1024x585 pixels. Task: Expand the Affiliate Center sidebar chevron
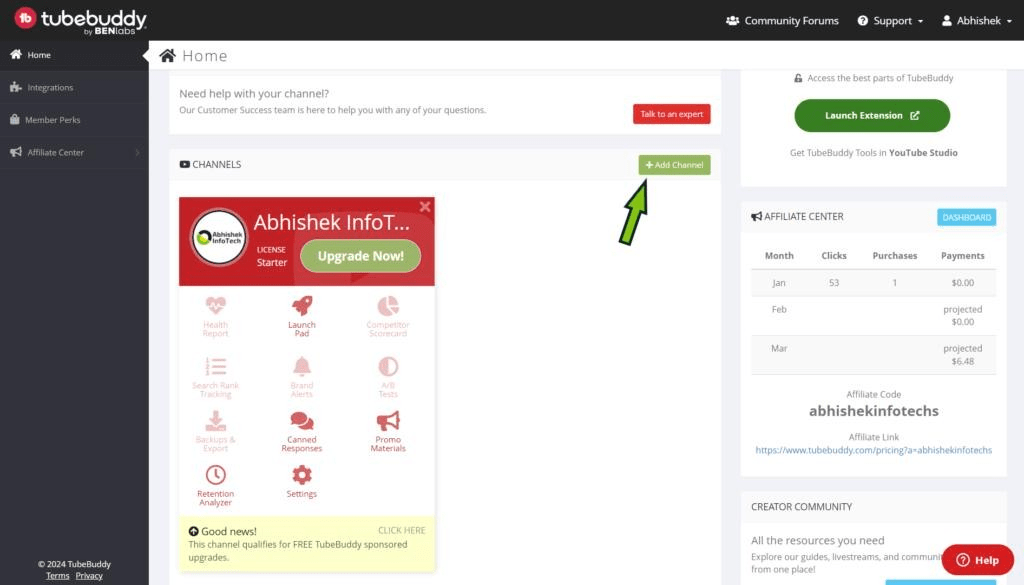pos(137,153)
